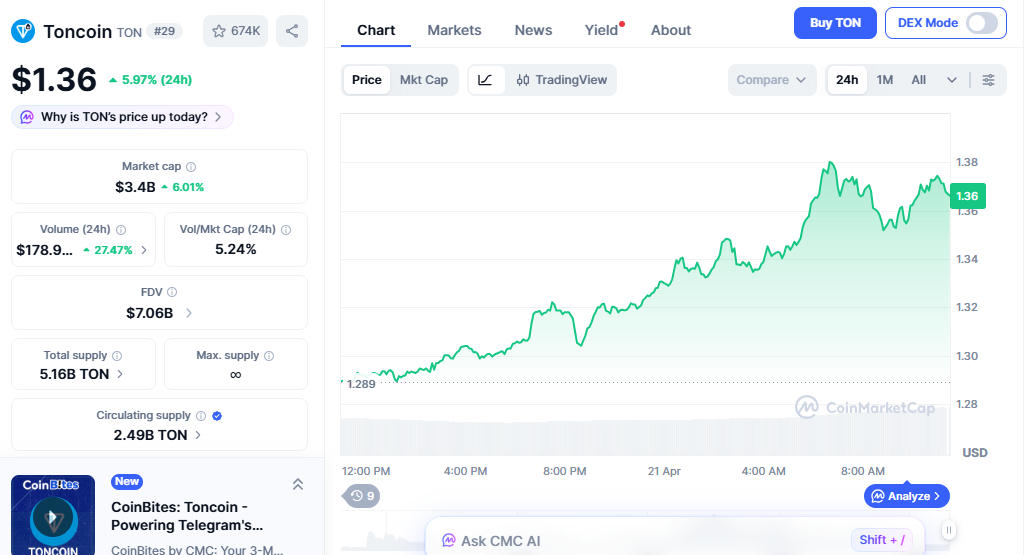Open the share icon button
The height and width of the screenshot is (555, 1024).
coord(292,31)
